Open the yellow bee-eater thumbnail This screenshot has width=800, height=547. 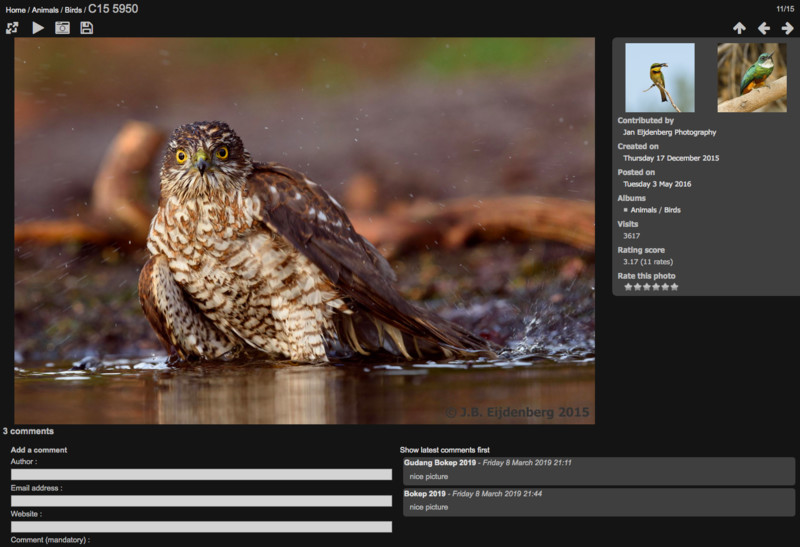pos(660,77)
